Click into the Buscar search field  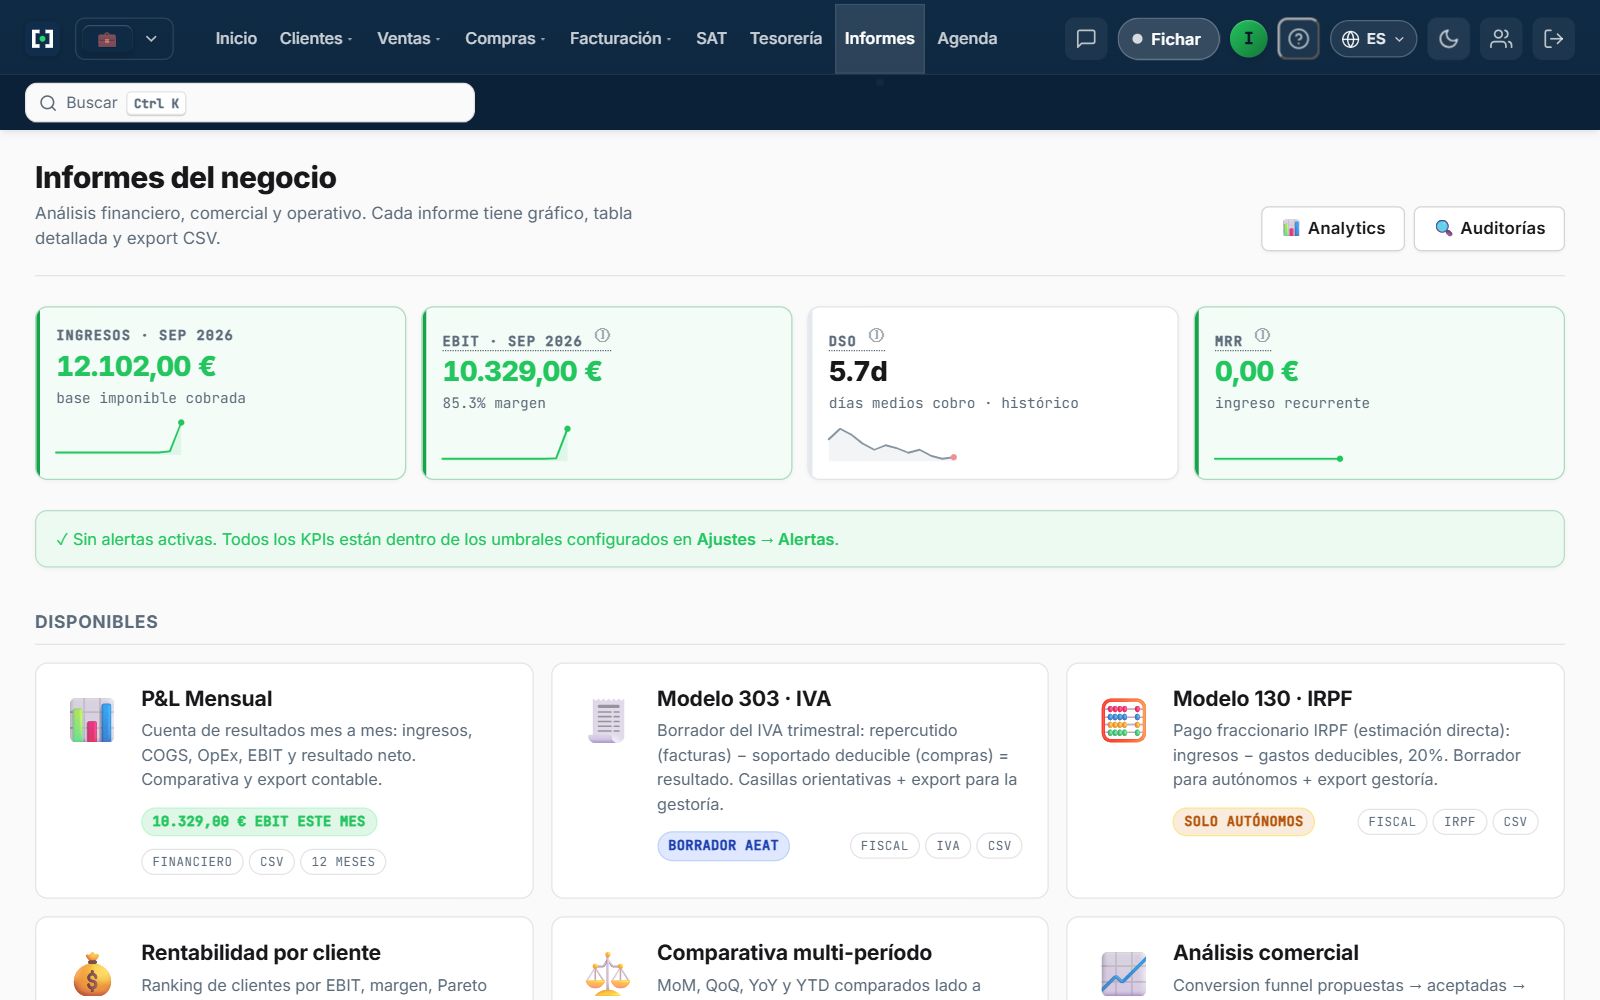click(x=250, y=103)
